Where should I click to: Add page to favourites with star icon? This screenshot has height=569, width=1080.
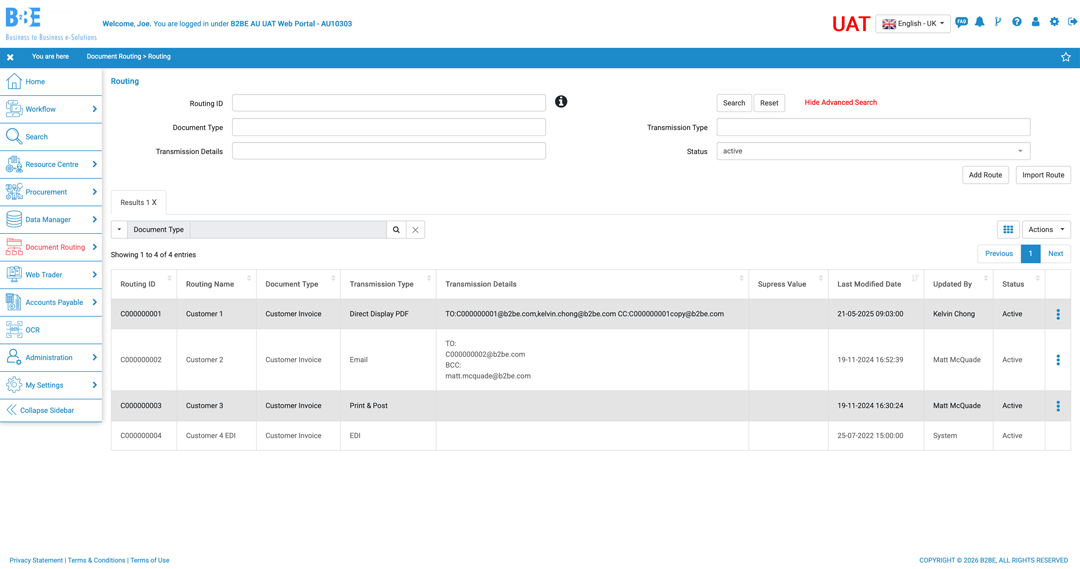coord(1065,57)
